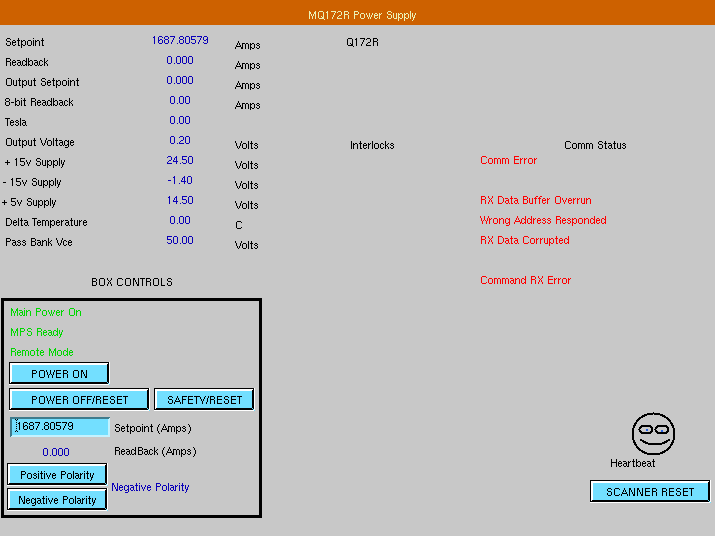Click Wrong Address Responded message
Image resolution: width=715 pixels, height=536 pixels.
point(543,220)
